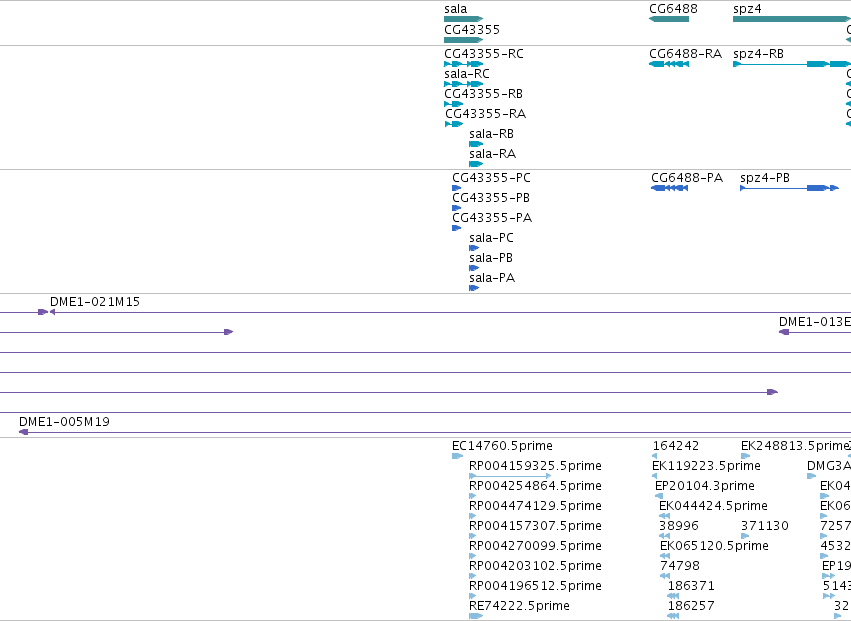Click the spz4 gene label
851x621 pixels.
tap(747, 9)
